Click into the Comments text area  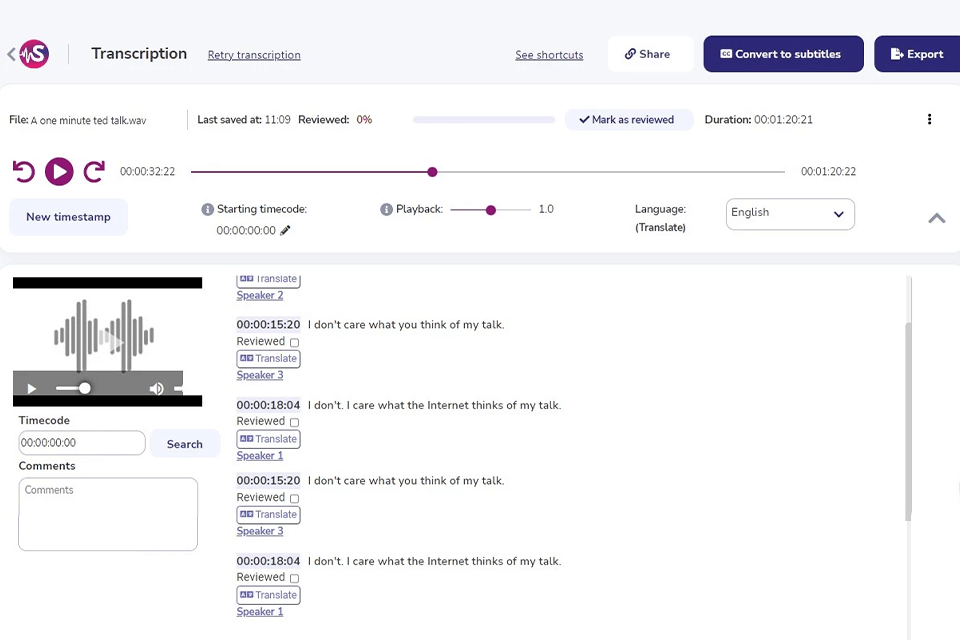pos(108,514)
